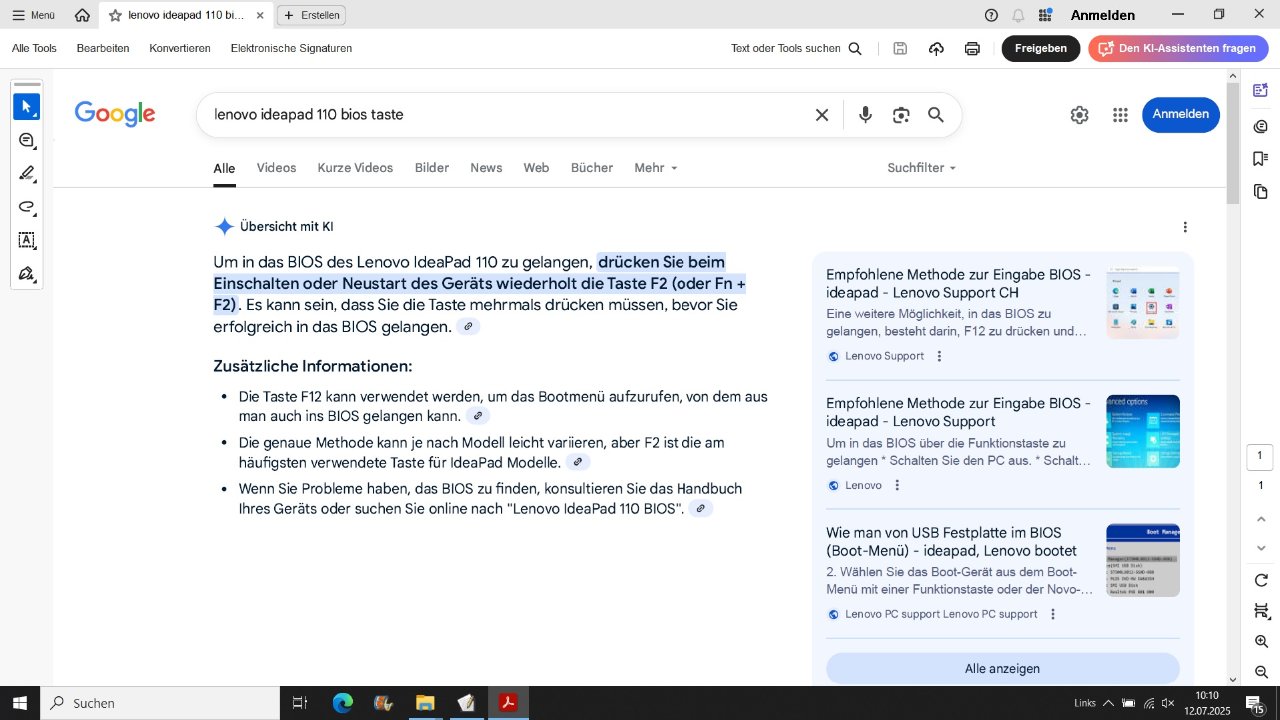Open Alle Tools menu

34,48
